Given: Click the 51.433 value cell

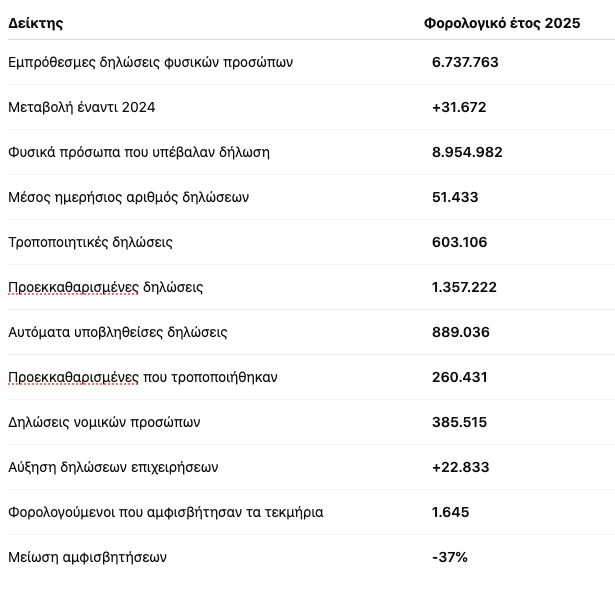Looking at the screenshot, I should [x=455, y=197].
